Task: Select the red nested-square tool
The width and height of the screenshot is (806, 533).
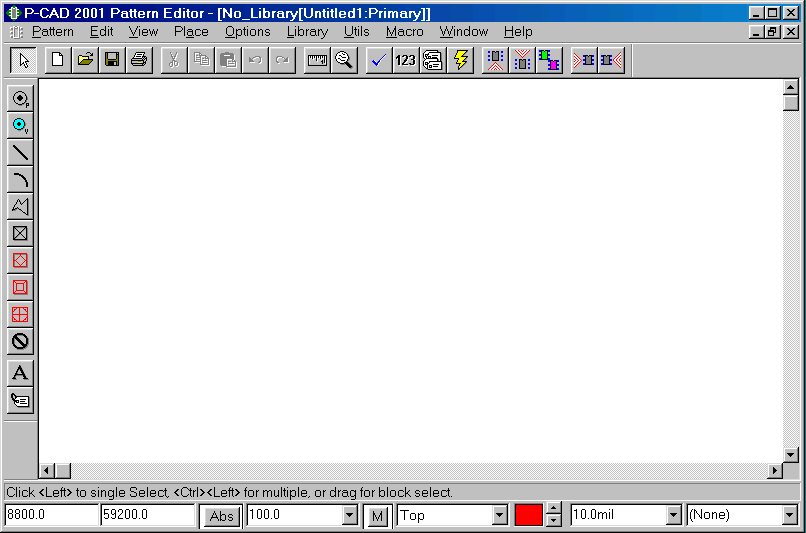Action: (x=20, y=287)
